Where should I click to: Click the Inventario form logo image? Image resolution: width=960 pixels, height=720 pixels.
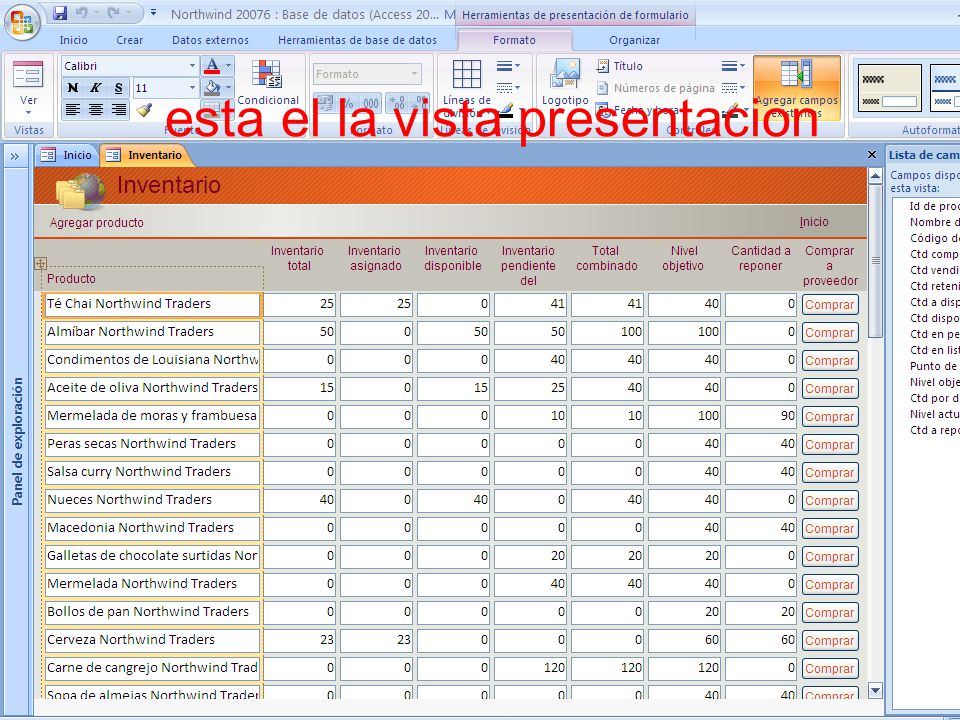coord(80,191)
